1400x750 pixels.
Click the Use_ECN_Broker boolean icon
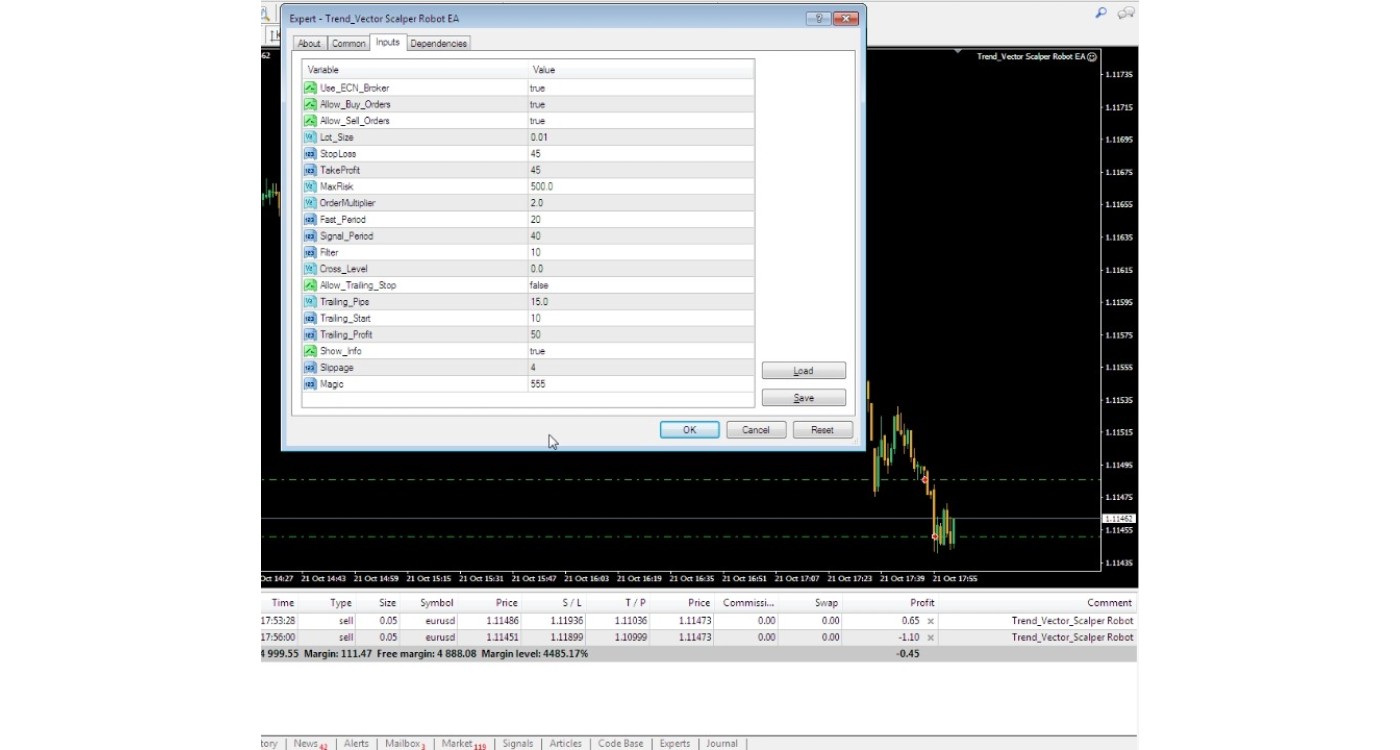tap(310, 88)
